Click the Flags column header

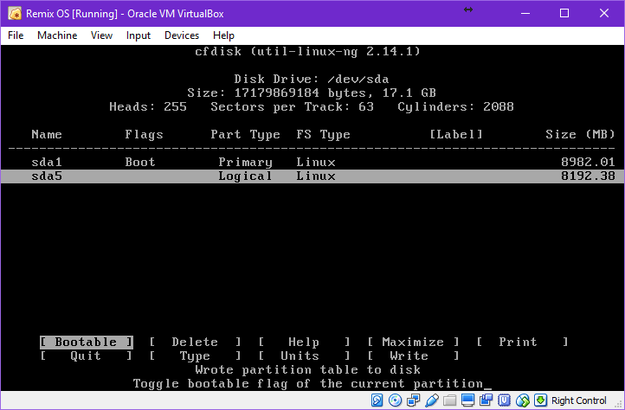pyautogui.click(x=144, y=135)
